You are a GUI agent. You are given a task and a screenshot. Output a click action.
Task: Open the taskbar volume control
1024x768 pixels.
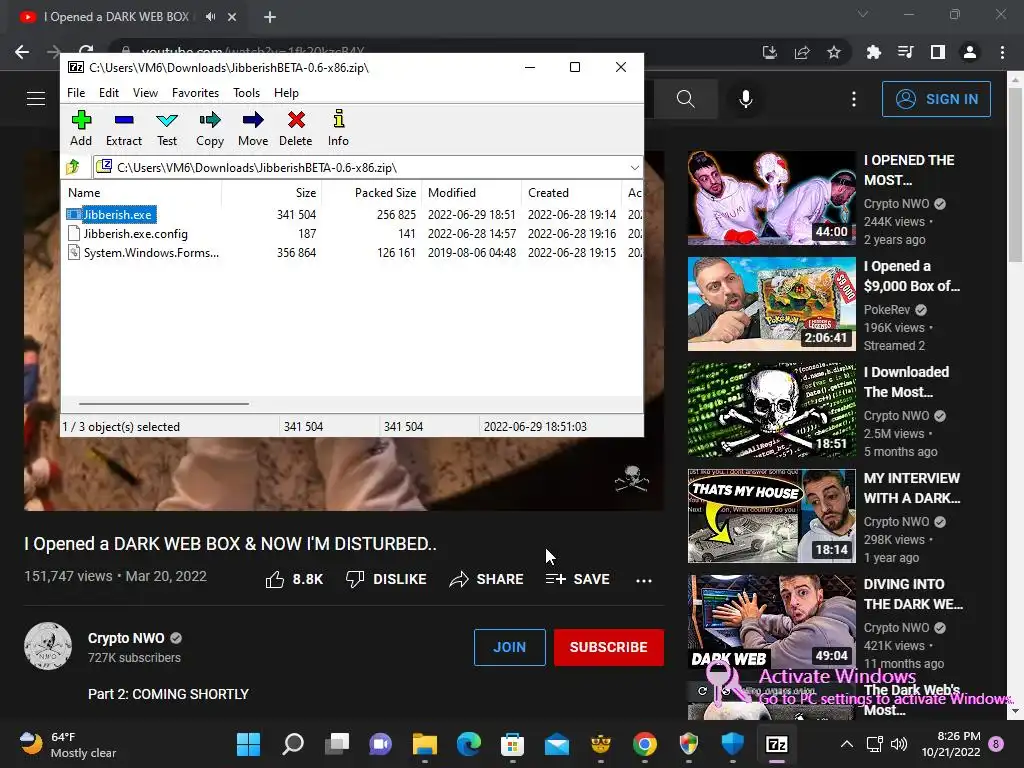pos(899,744)
